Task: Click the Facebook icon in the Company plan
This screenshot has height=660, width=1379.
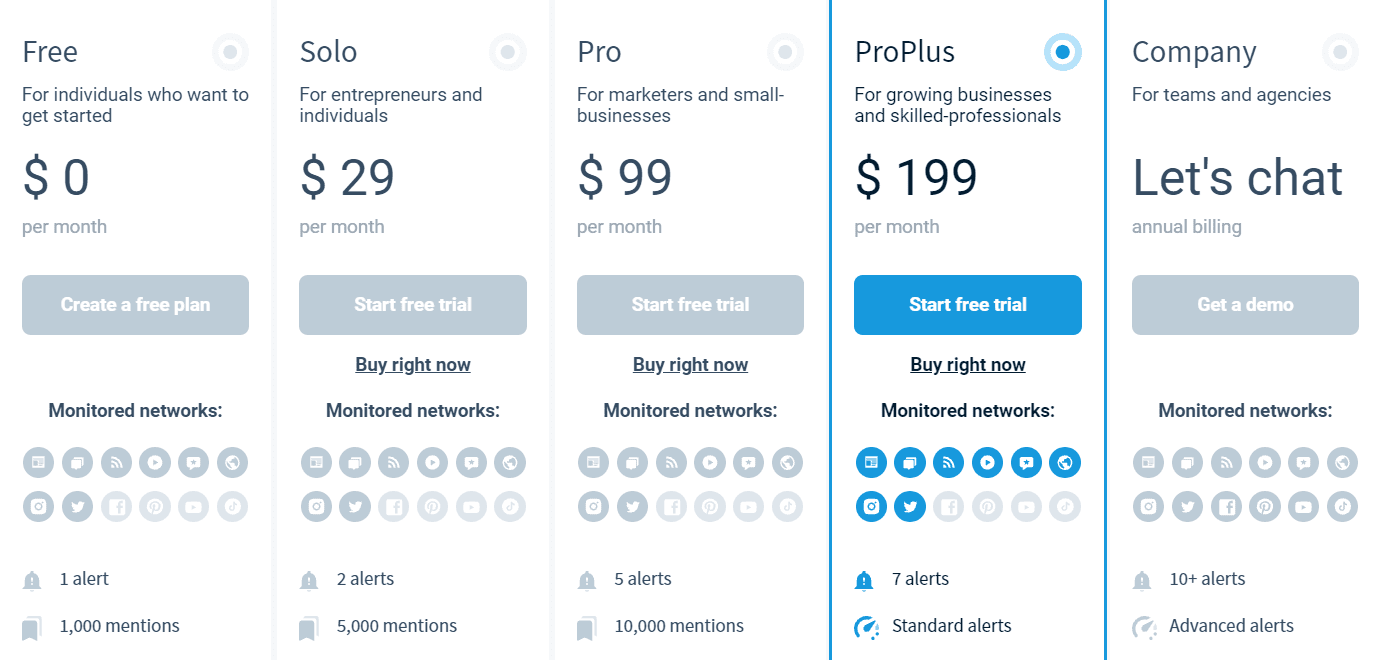Action: pyautogui.click(x=1226, y=507)
